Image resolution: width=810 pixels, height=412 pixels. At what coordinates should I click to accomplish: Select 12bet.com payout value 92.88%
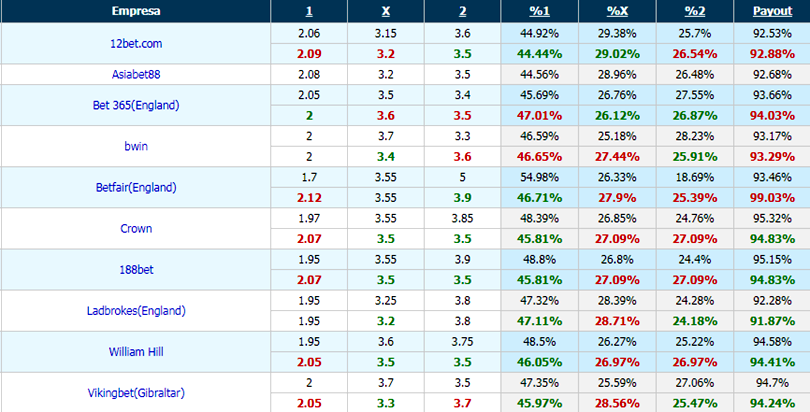772,54
